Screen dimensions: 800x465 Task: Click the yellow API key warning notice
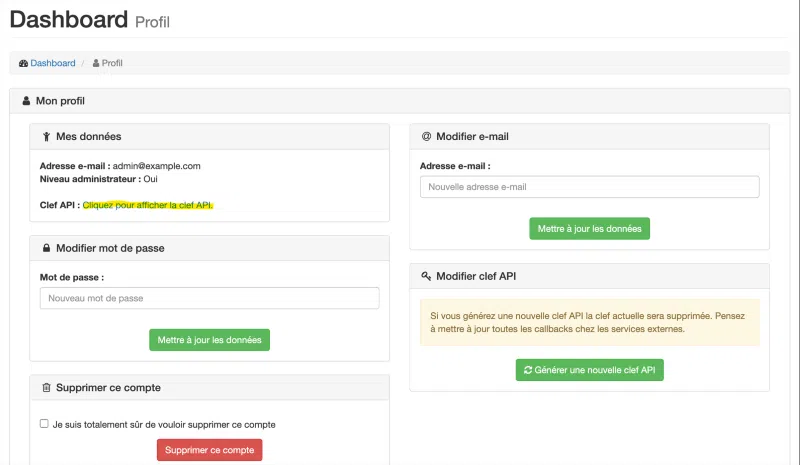pyautogui.click(x=589, y=322)
